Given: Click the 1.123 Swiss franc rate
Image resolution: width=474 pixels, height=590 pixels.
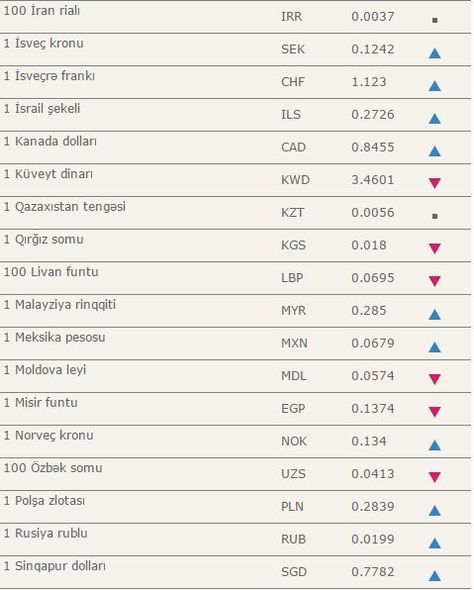Looking at the screenshot, I should (369, 82).
